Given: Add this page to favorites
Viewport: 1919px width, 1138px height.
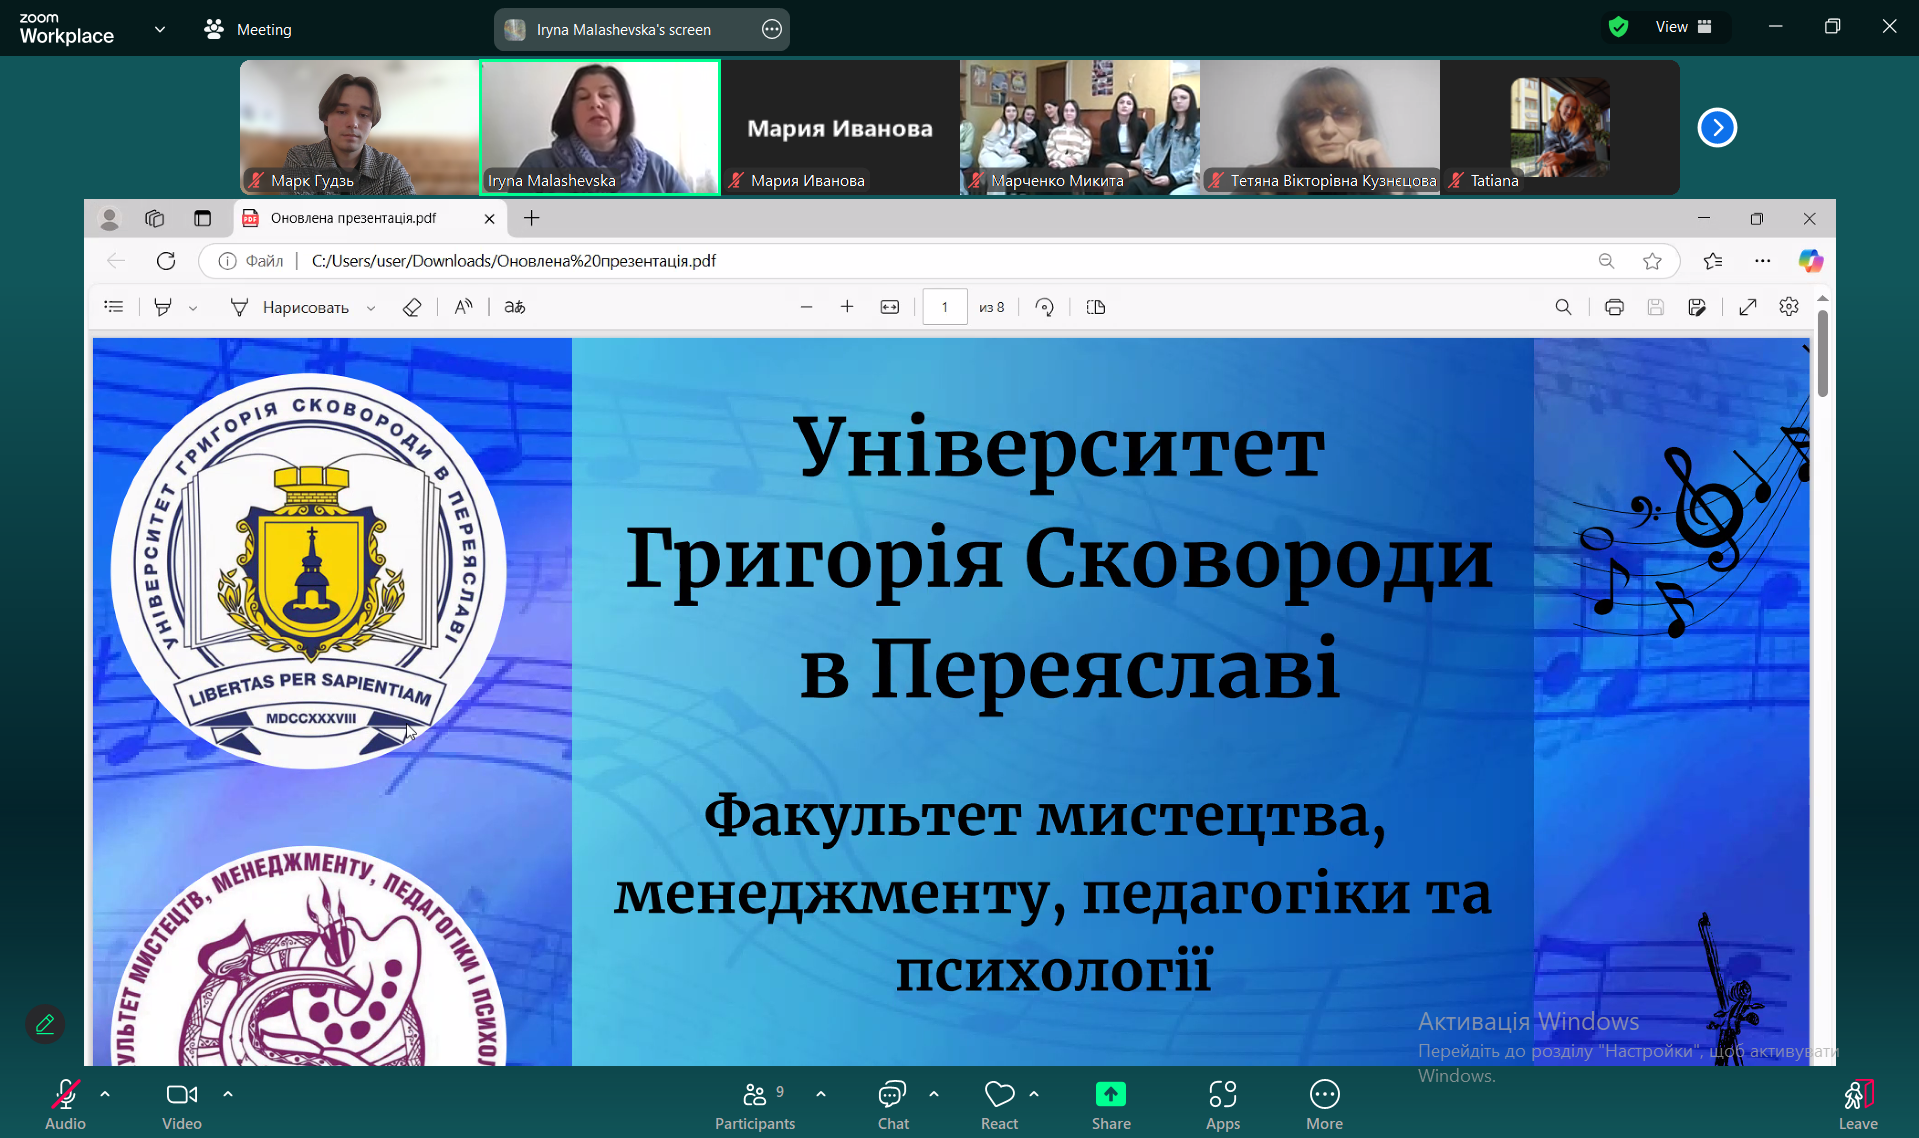Looking at the screenshot, I should (1652, 261).
